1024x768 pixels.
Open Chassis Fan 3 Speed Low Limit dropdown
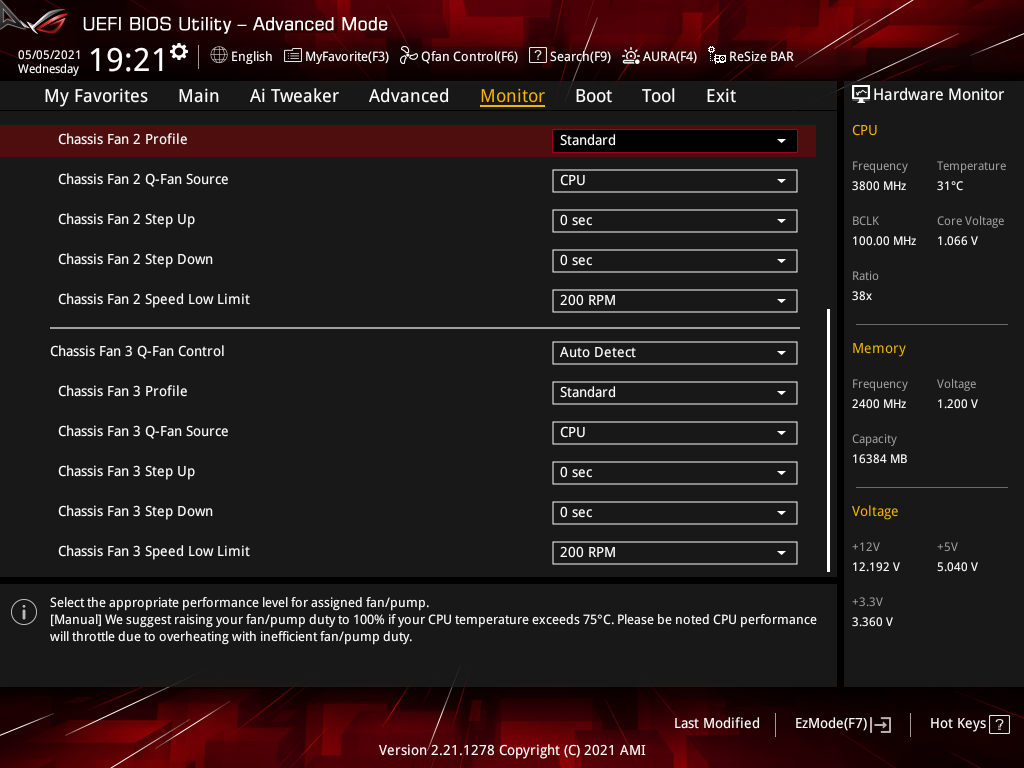674,552
